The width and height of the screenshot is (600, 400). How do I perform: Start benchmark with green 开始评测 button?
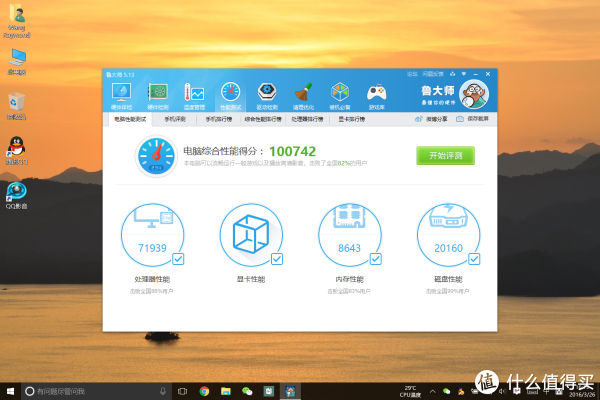tap(445, 155)
